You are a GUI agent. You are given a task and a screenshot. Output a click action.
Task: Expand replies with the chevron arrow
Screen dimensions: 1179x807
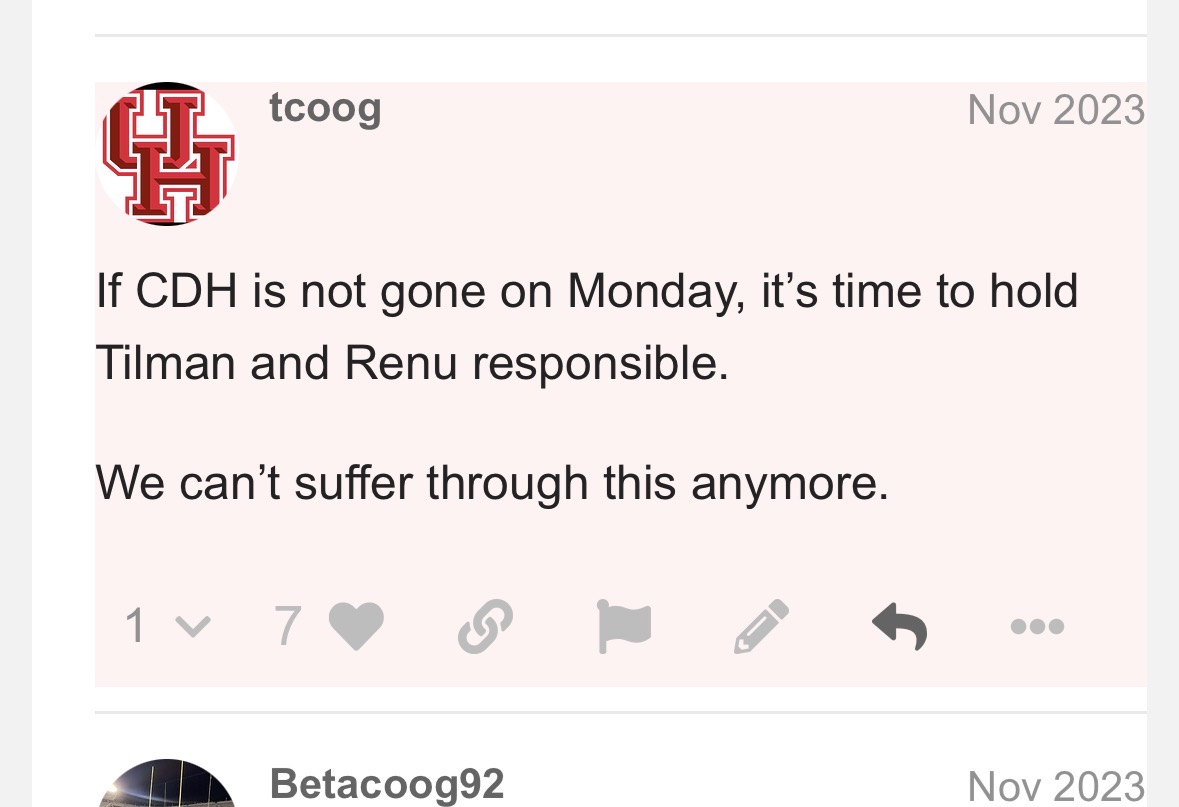(x=193, y=627)
